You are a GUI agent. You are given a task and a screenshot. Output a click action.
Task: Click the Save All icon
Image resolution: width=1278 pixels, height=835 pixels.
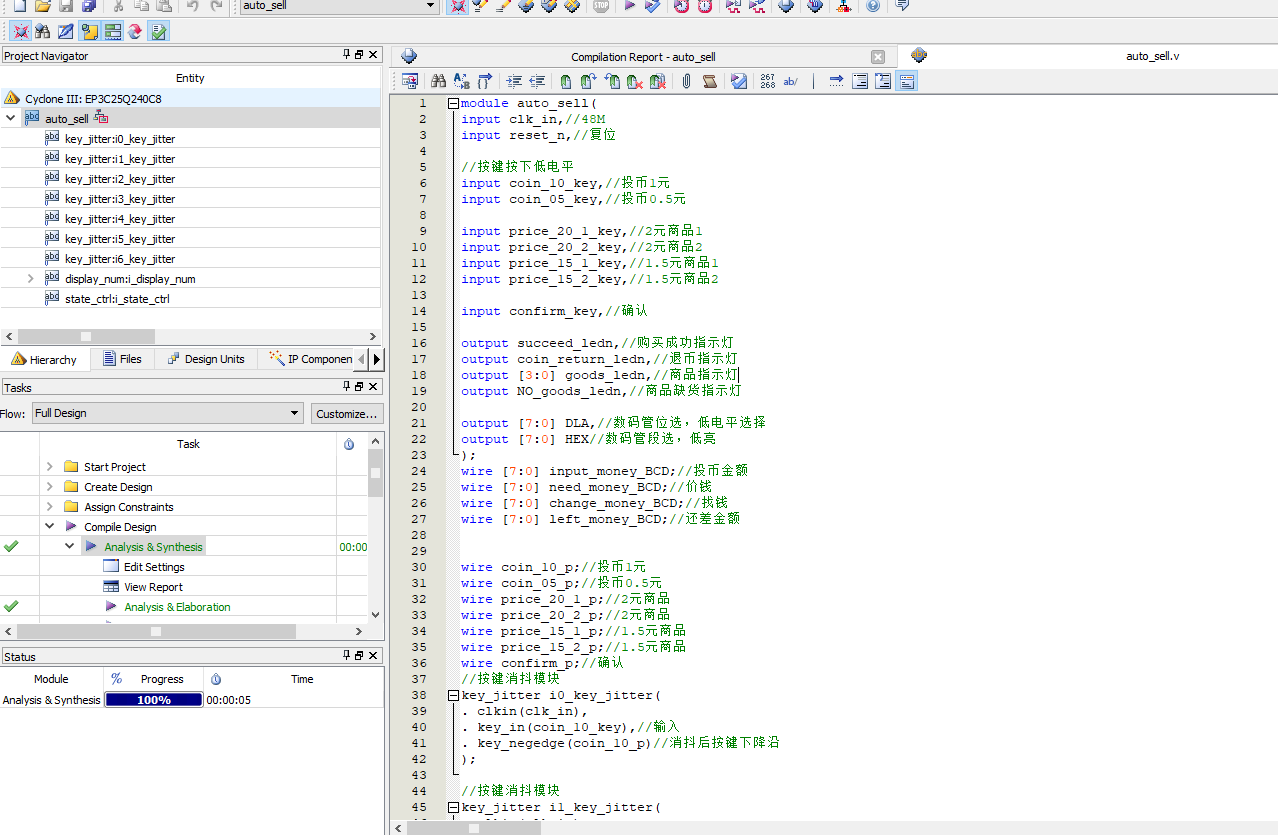pos(89,6)
